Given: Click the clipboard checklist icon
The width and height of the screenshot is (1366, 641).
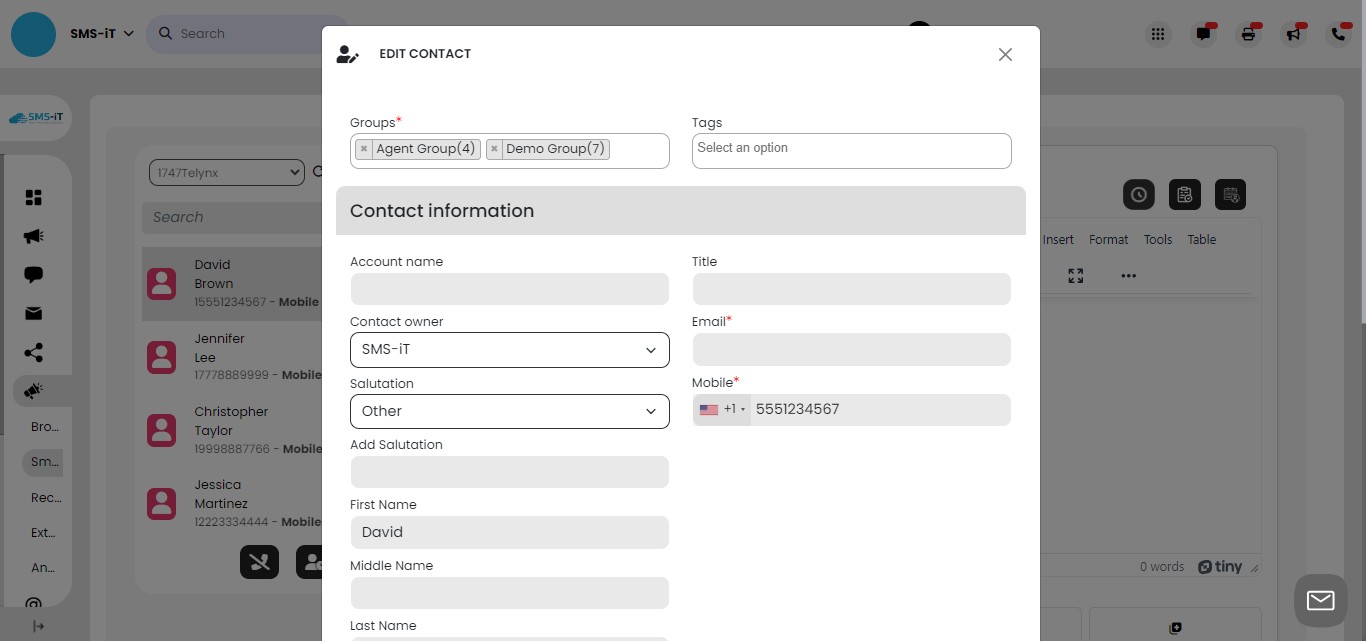Looking at the screenshot, I should pos(1184,194).
